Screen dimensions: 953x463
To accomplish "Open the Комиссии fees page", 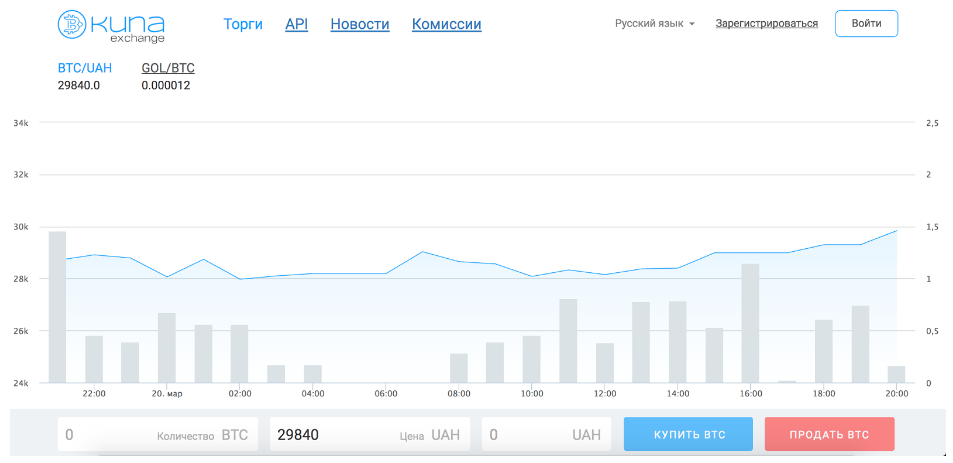I will click(447, 24).
